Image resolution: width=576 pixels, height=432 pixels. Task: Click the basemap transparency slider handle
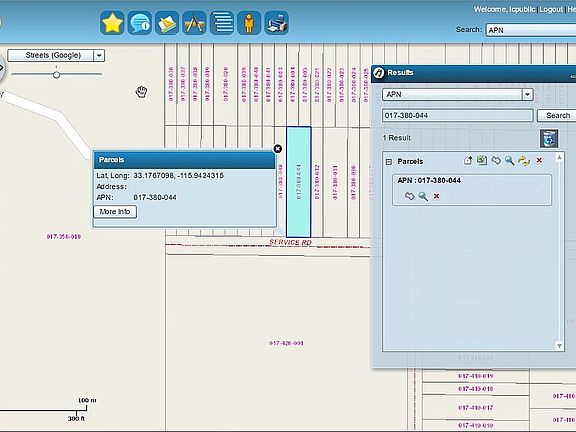(x=56, y=75)
